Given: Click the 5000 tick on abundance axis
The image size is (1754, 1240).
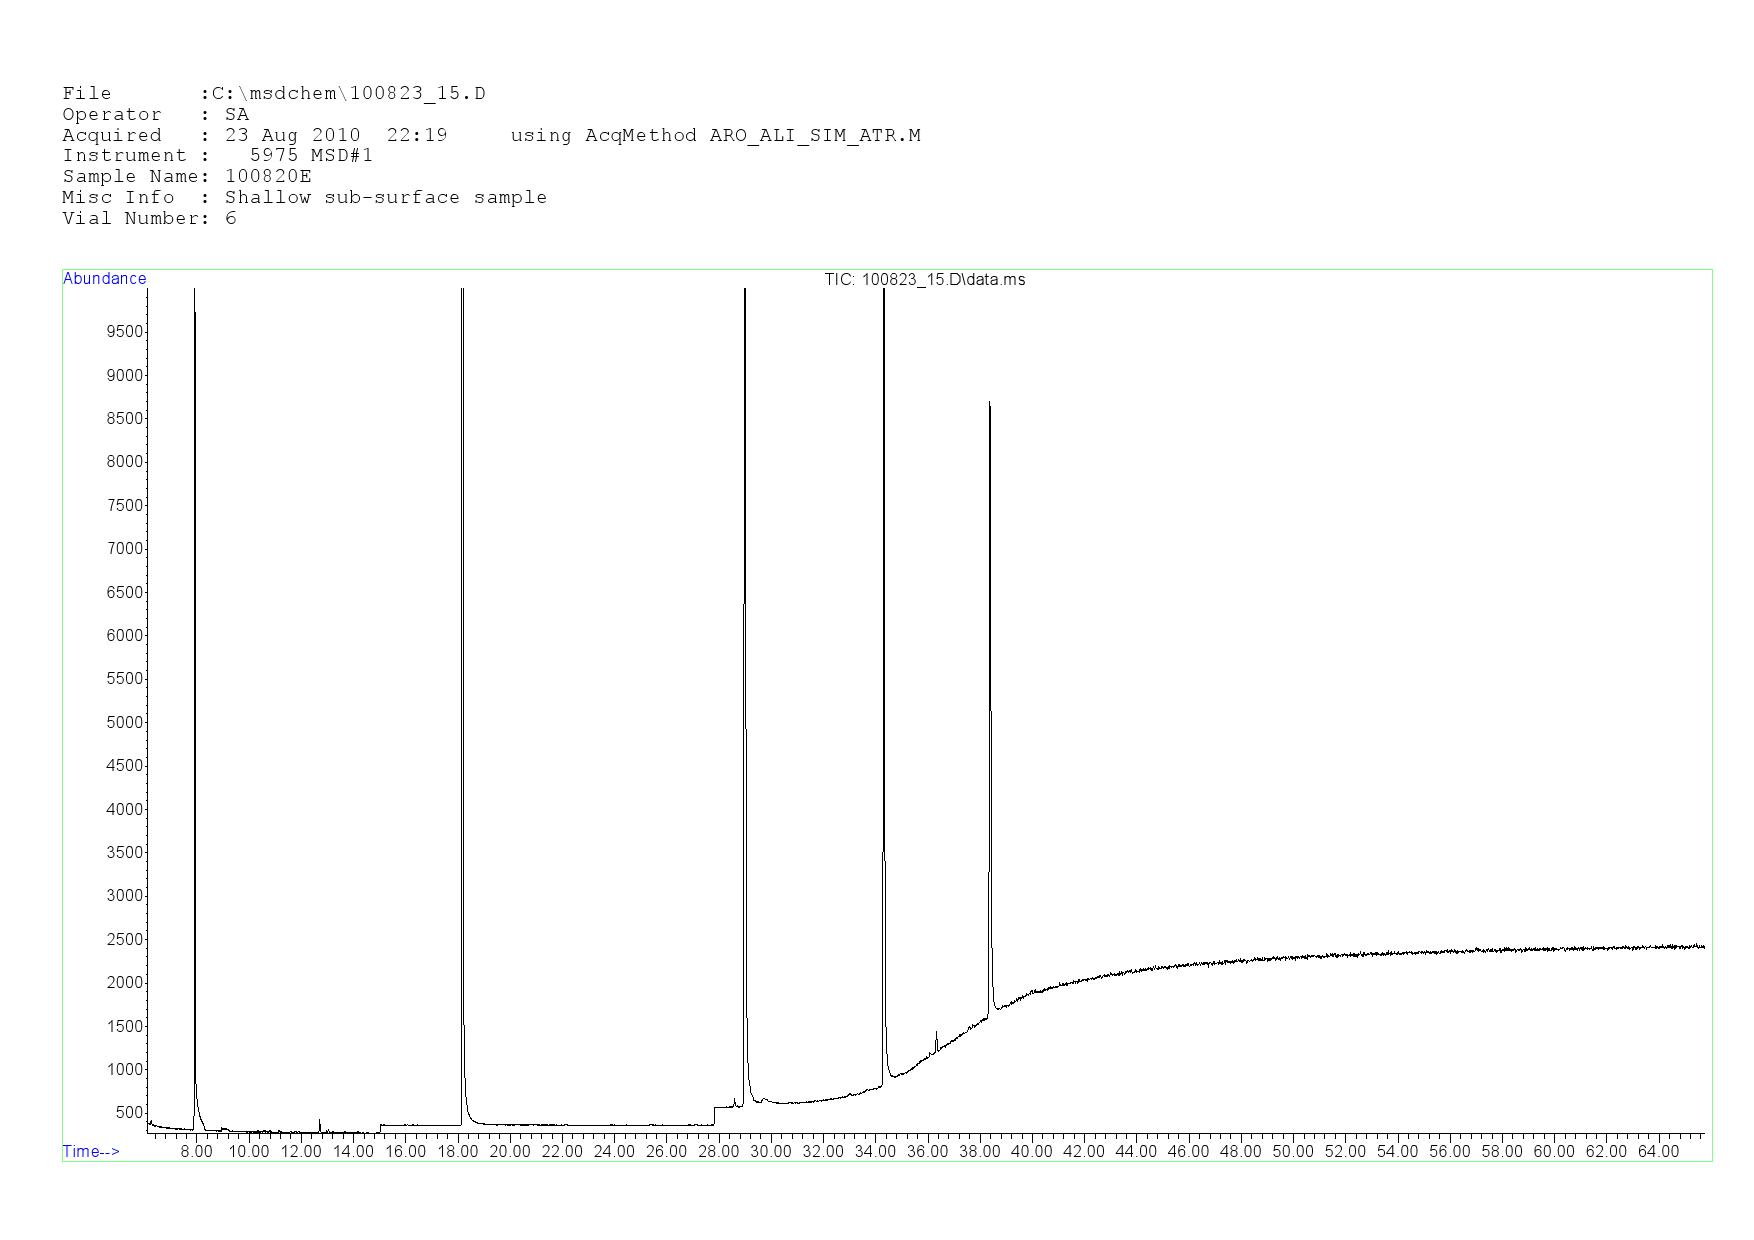Looking at the screenshot, I should click(x=125, y=723).
